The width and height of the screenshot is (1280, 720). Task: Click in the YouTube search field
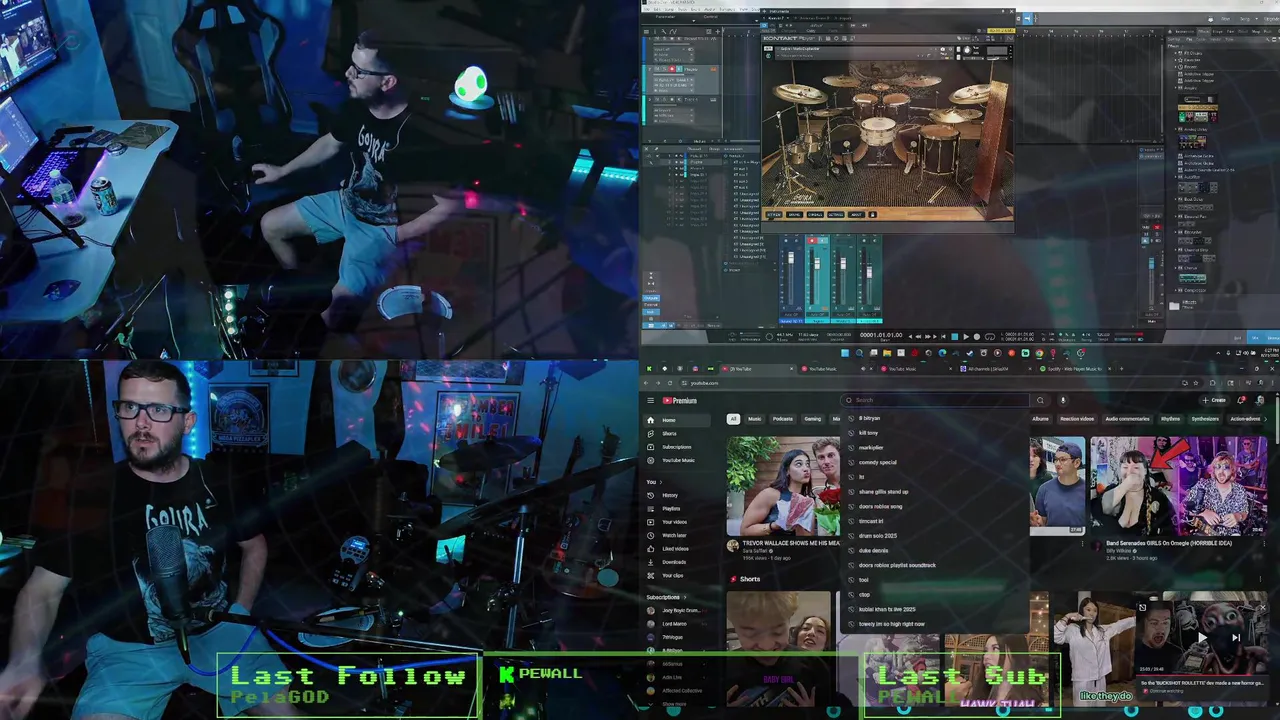click(x=935, y=400)
